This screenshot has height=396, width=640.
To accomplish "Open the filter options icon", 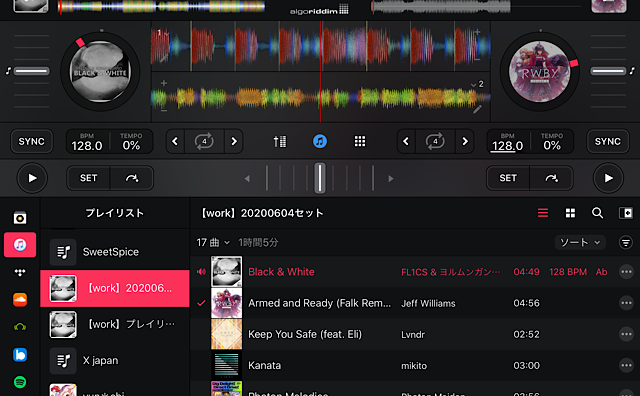I will coord(625,242).
